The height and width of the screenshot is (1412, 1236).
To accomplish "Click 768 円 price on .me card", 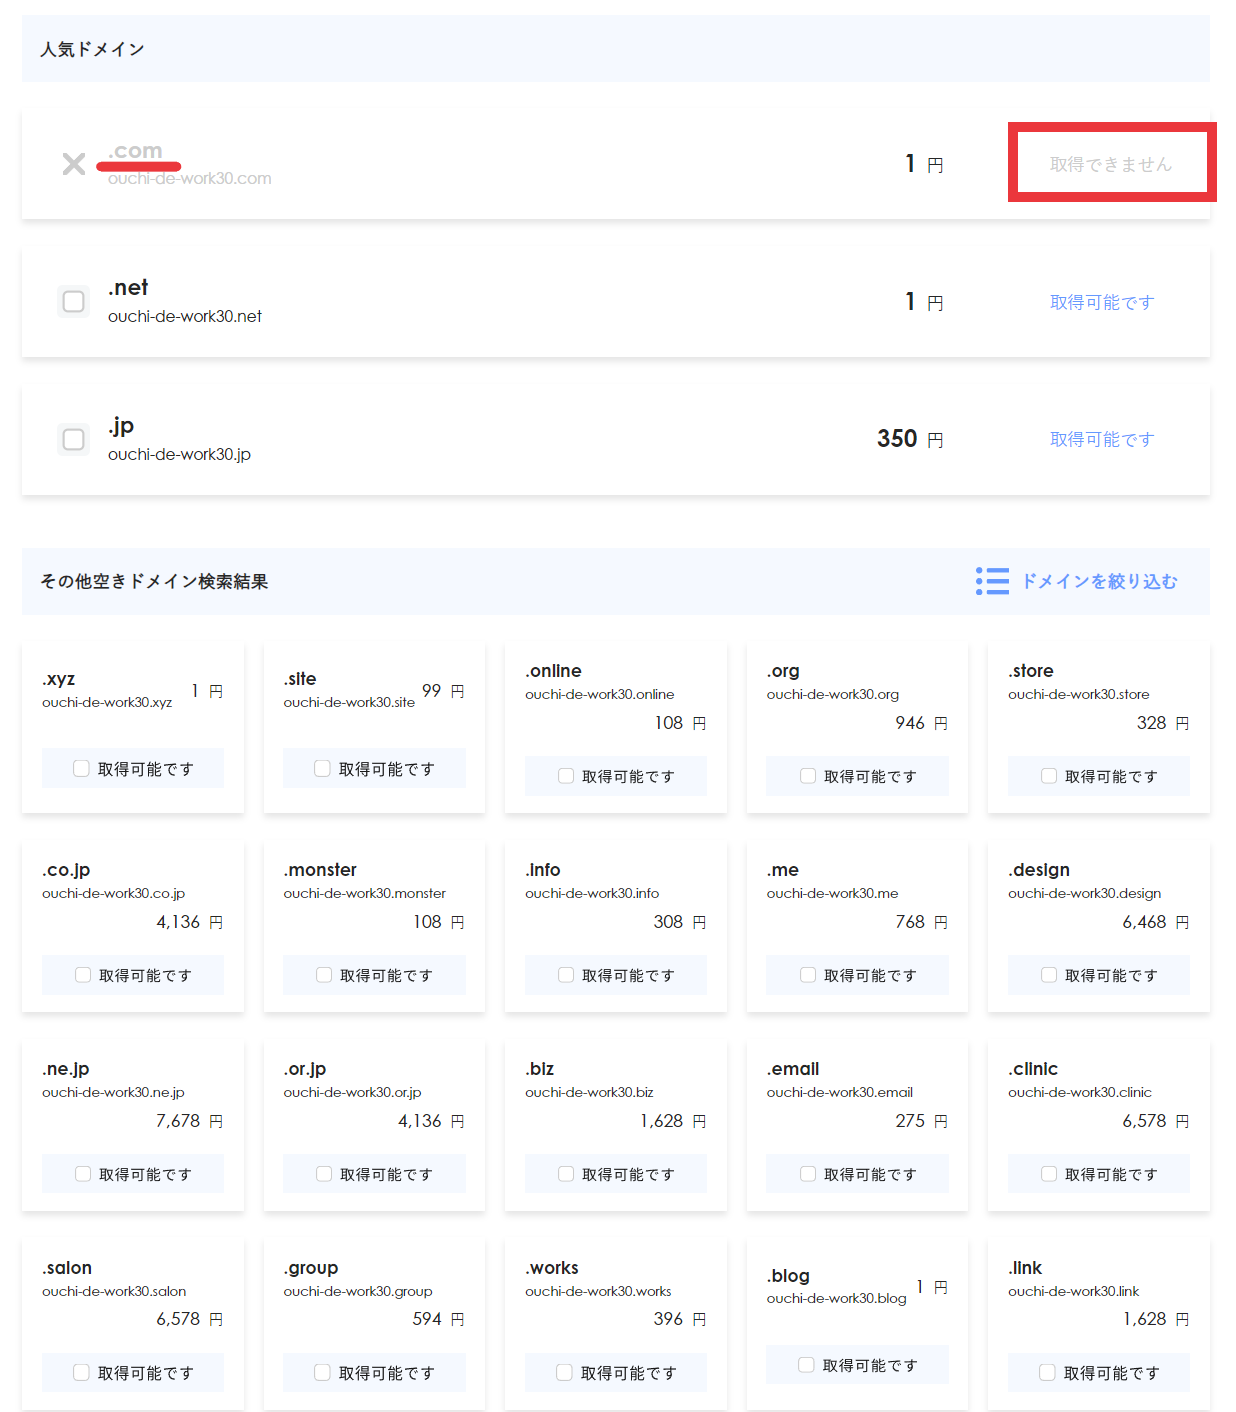I will click(921, 922).
